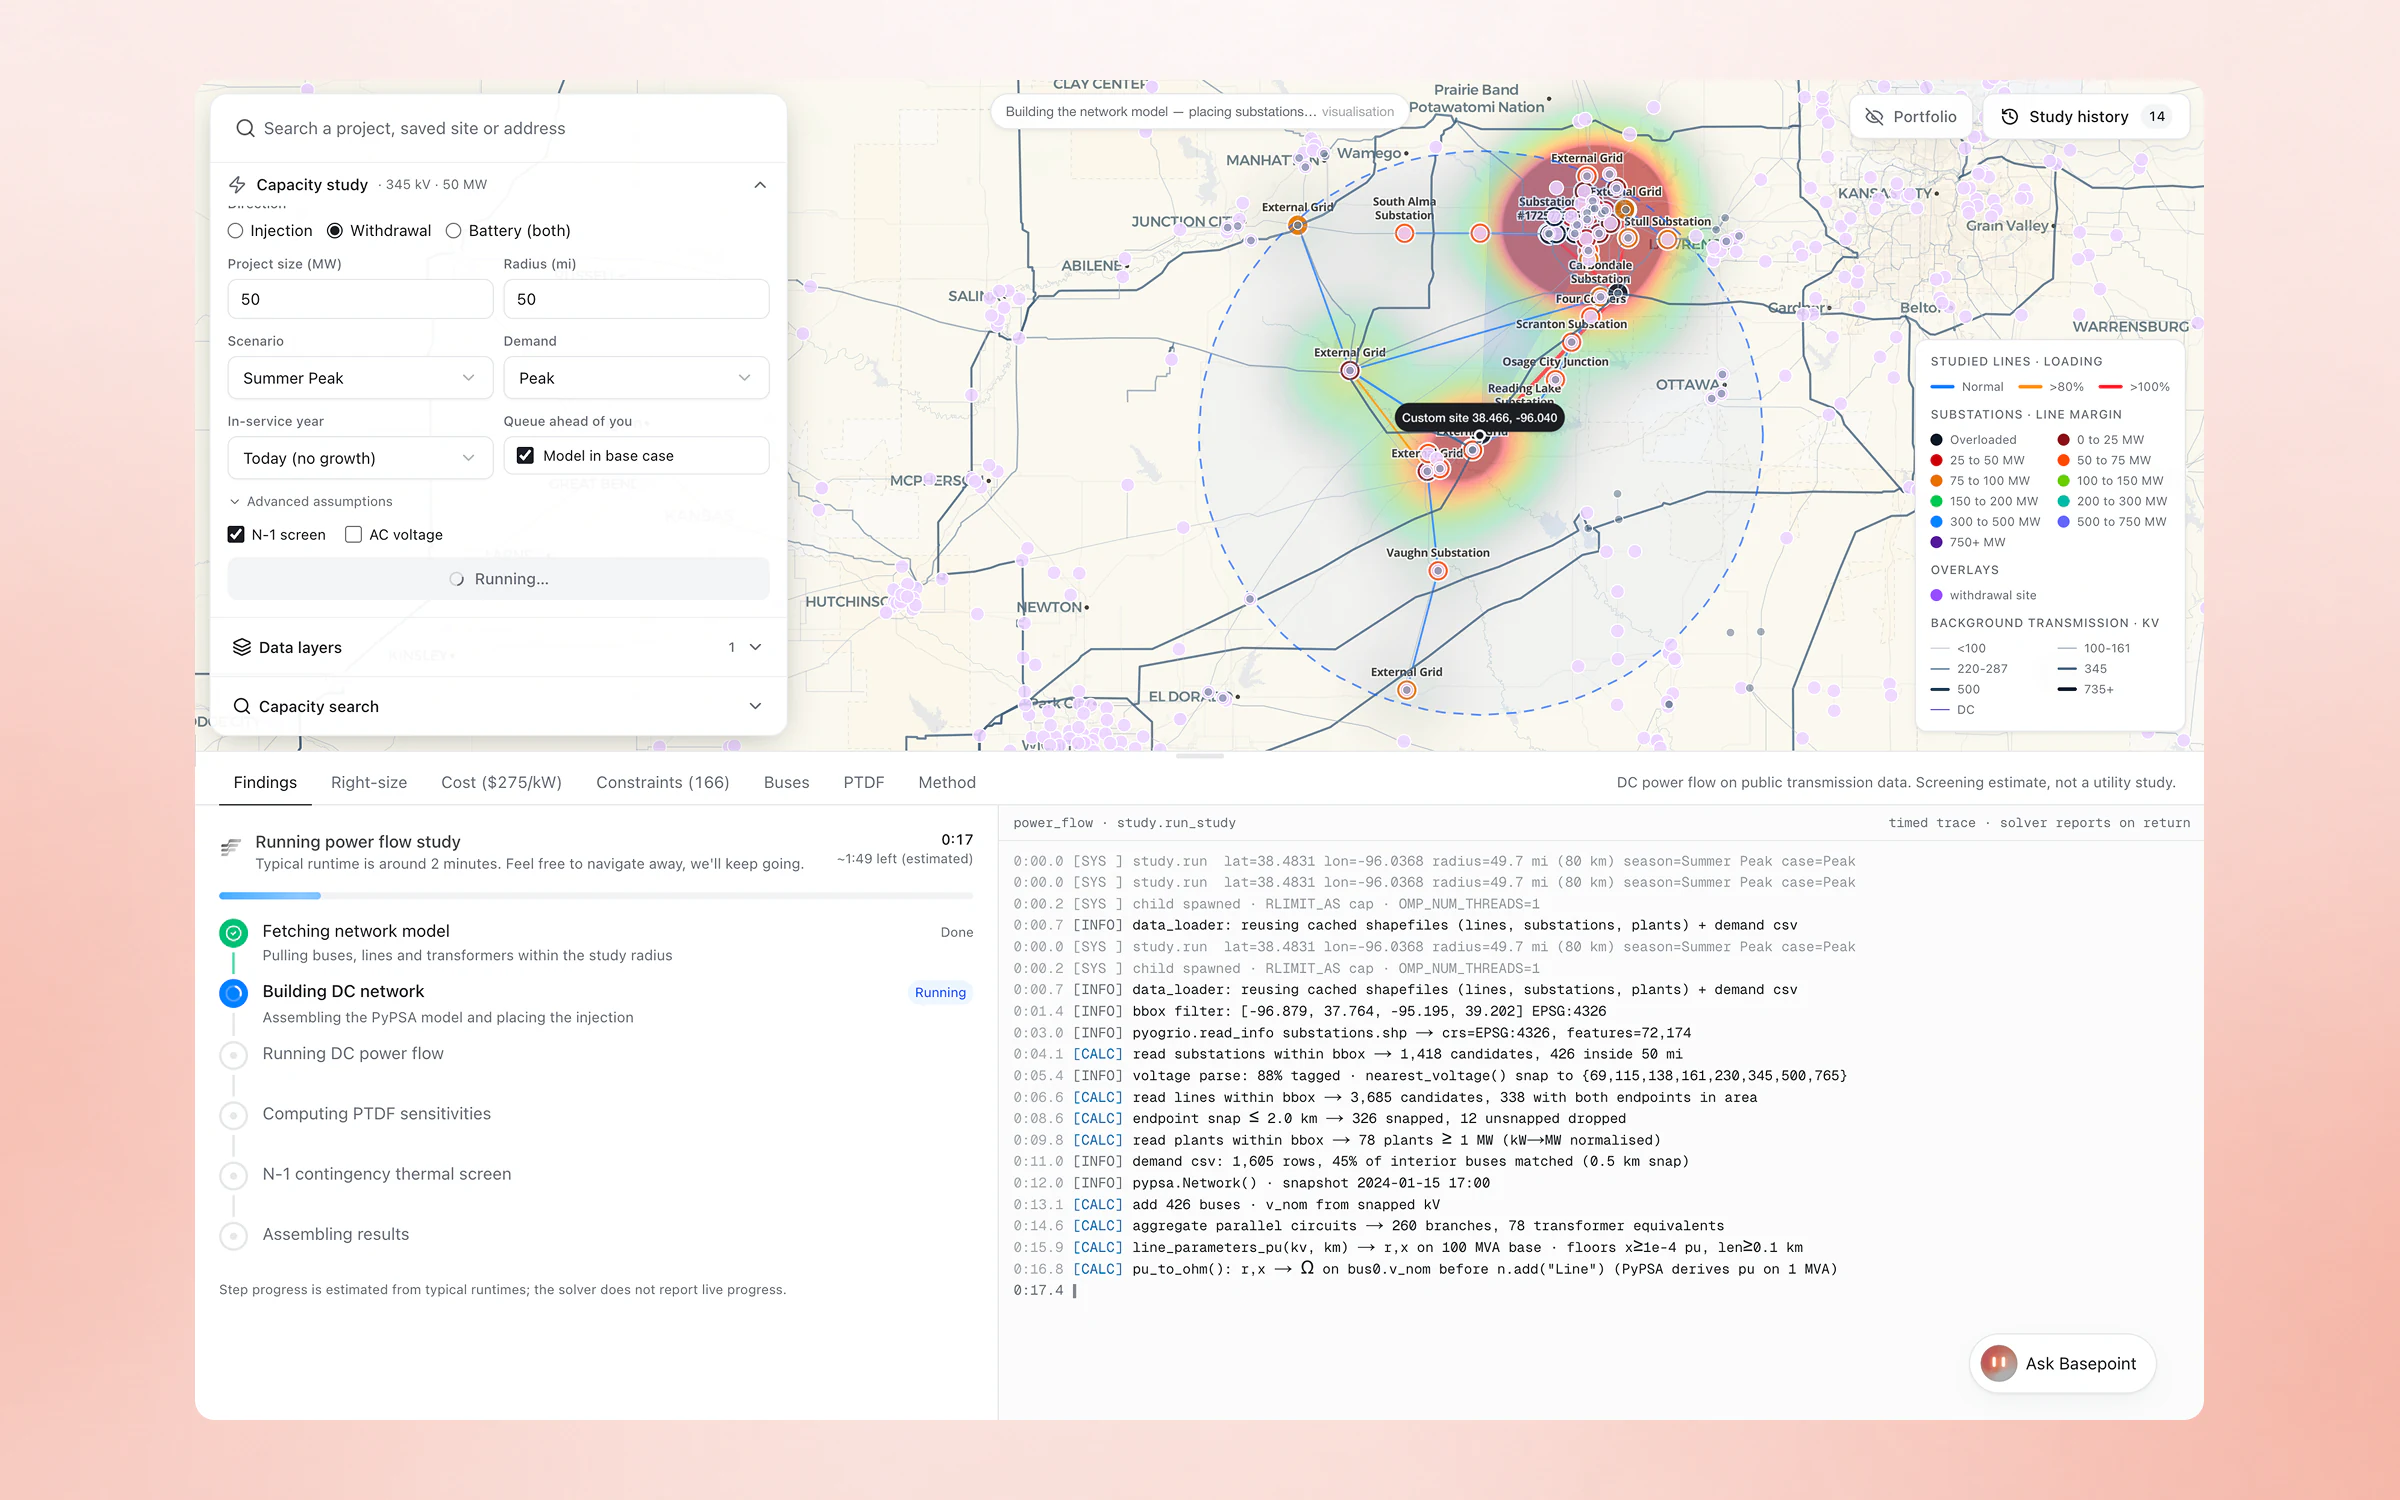Click the Vaughn Substation map marker
The height and width of the screenshot is (1500, 2400).
(x=1437, y=571)
